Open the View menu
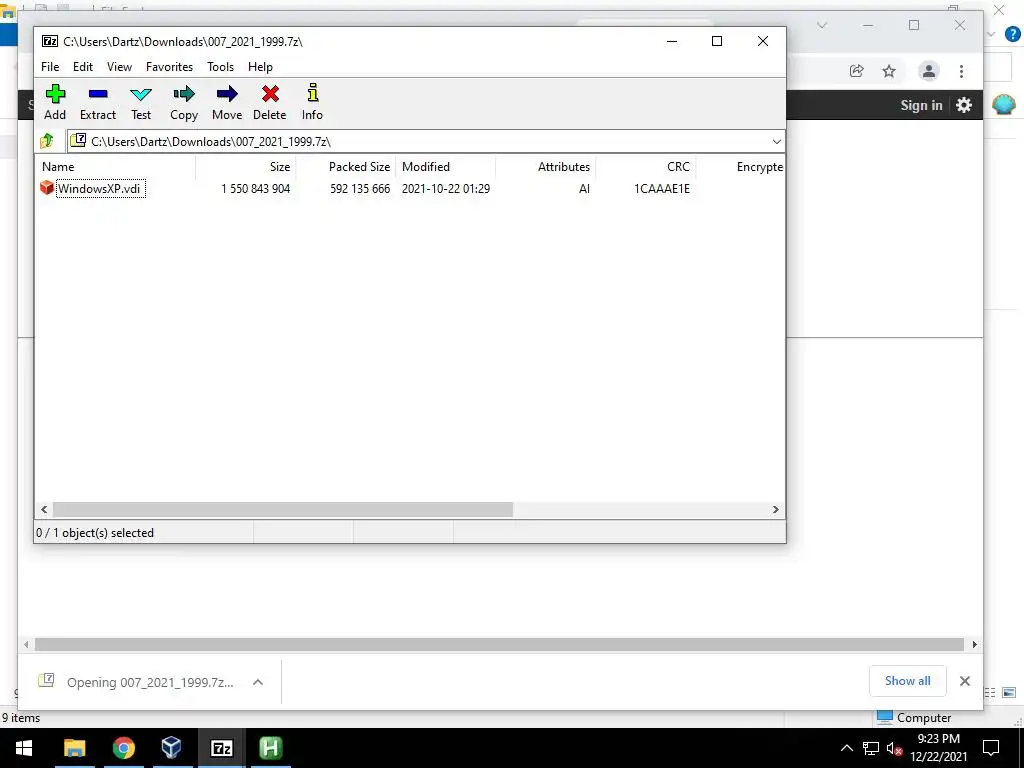Image resolution: width=1024 pixels, height=768 pixels. (x=120, y=67)
